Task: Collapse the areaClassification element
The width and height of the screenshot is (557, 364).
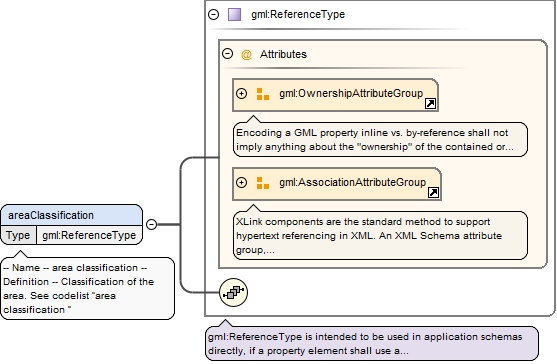Action: tap(152, 224)
